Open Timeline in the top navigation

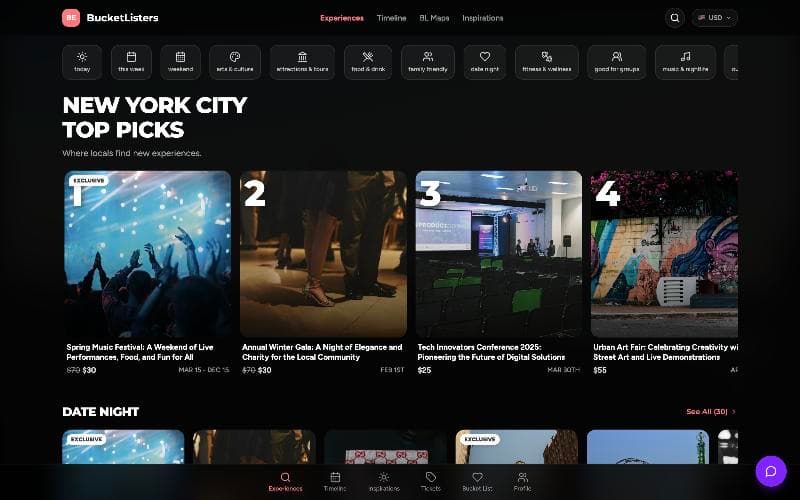pos(391,18)
